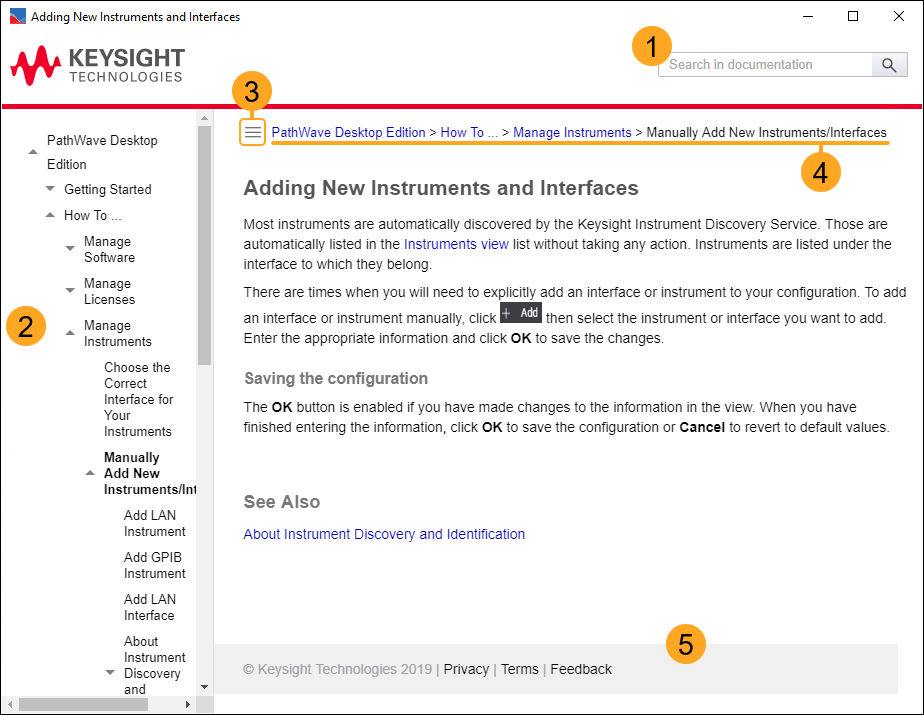Click inside the Search in documentation field

(765, 65)
